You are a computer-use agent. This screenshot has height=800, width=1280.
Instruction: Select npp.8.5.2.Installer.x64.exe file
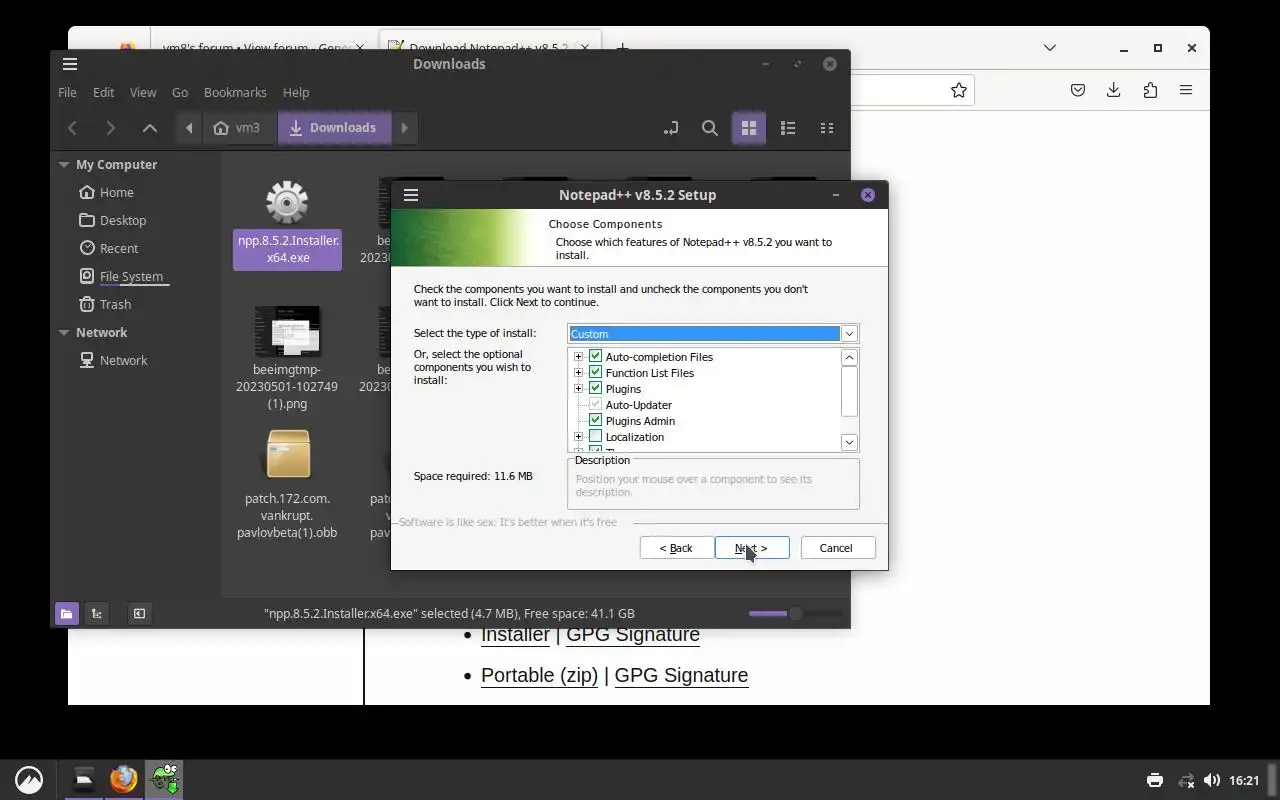pos(288,224)
